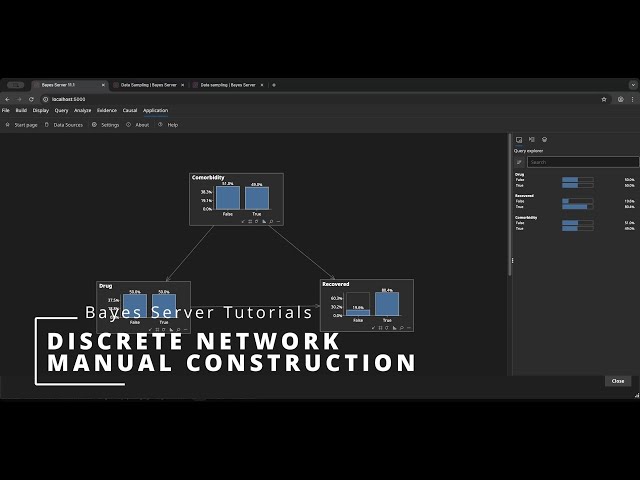Click the grid icon on Comorbidity node
640x480 pixels.
250,222
